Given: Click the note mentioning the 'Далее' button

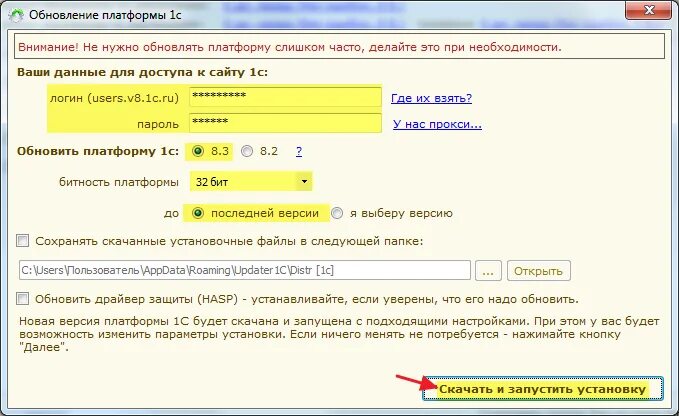Looking at the screenshot, I should [x=339, y=334].
